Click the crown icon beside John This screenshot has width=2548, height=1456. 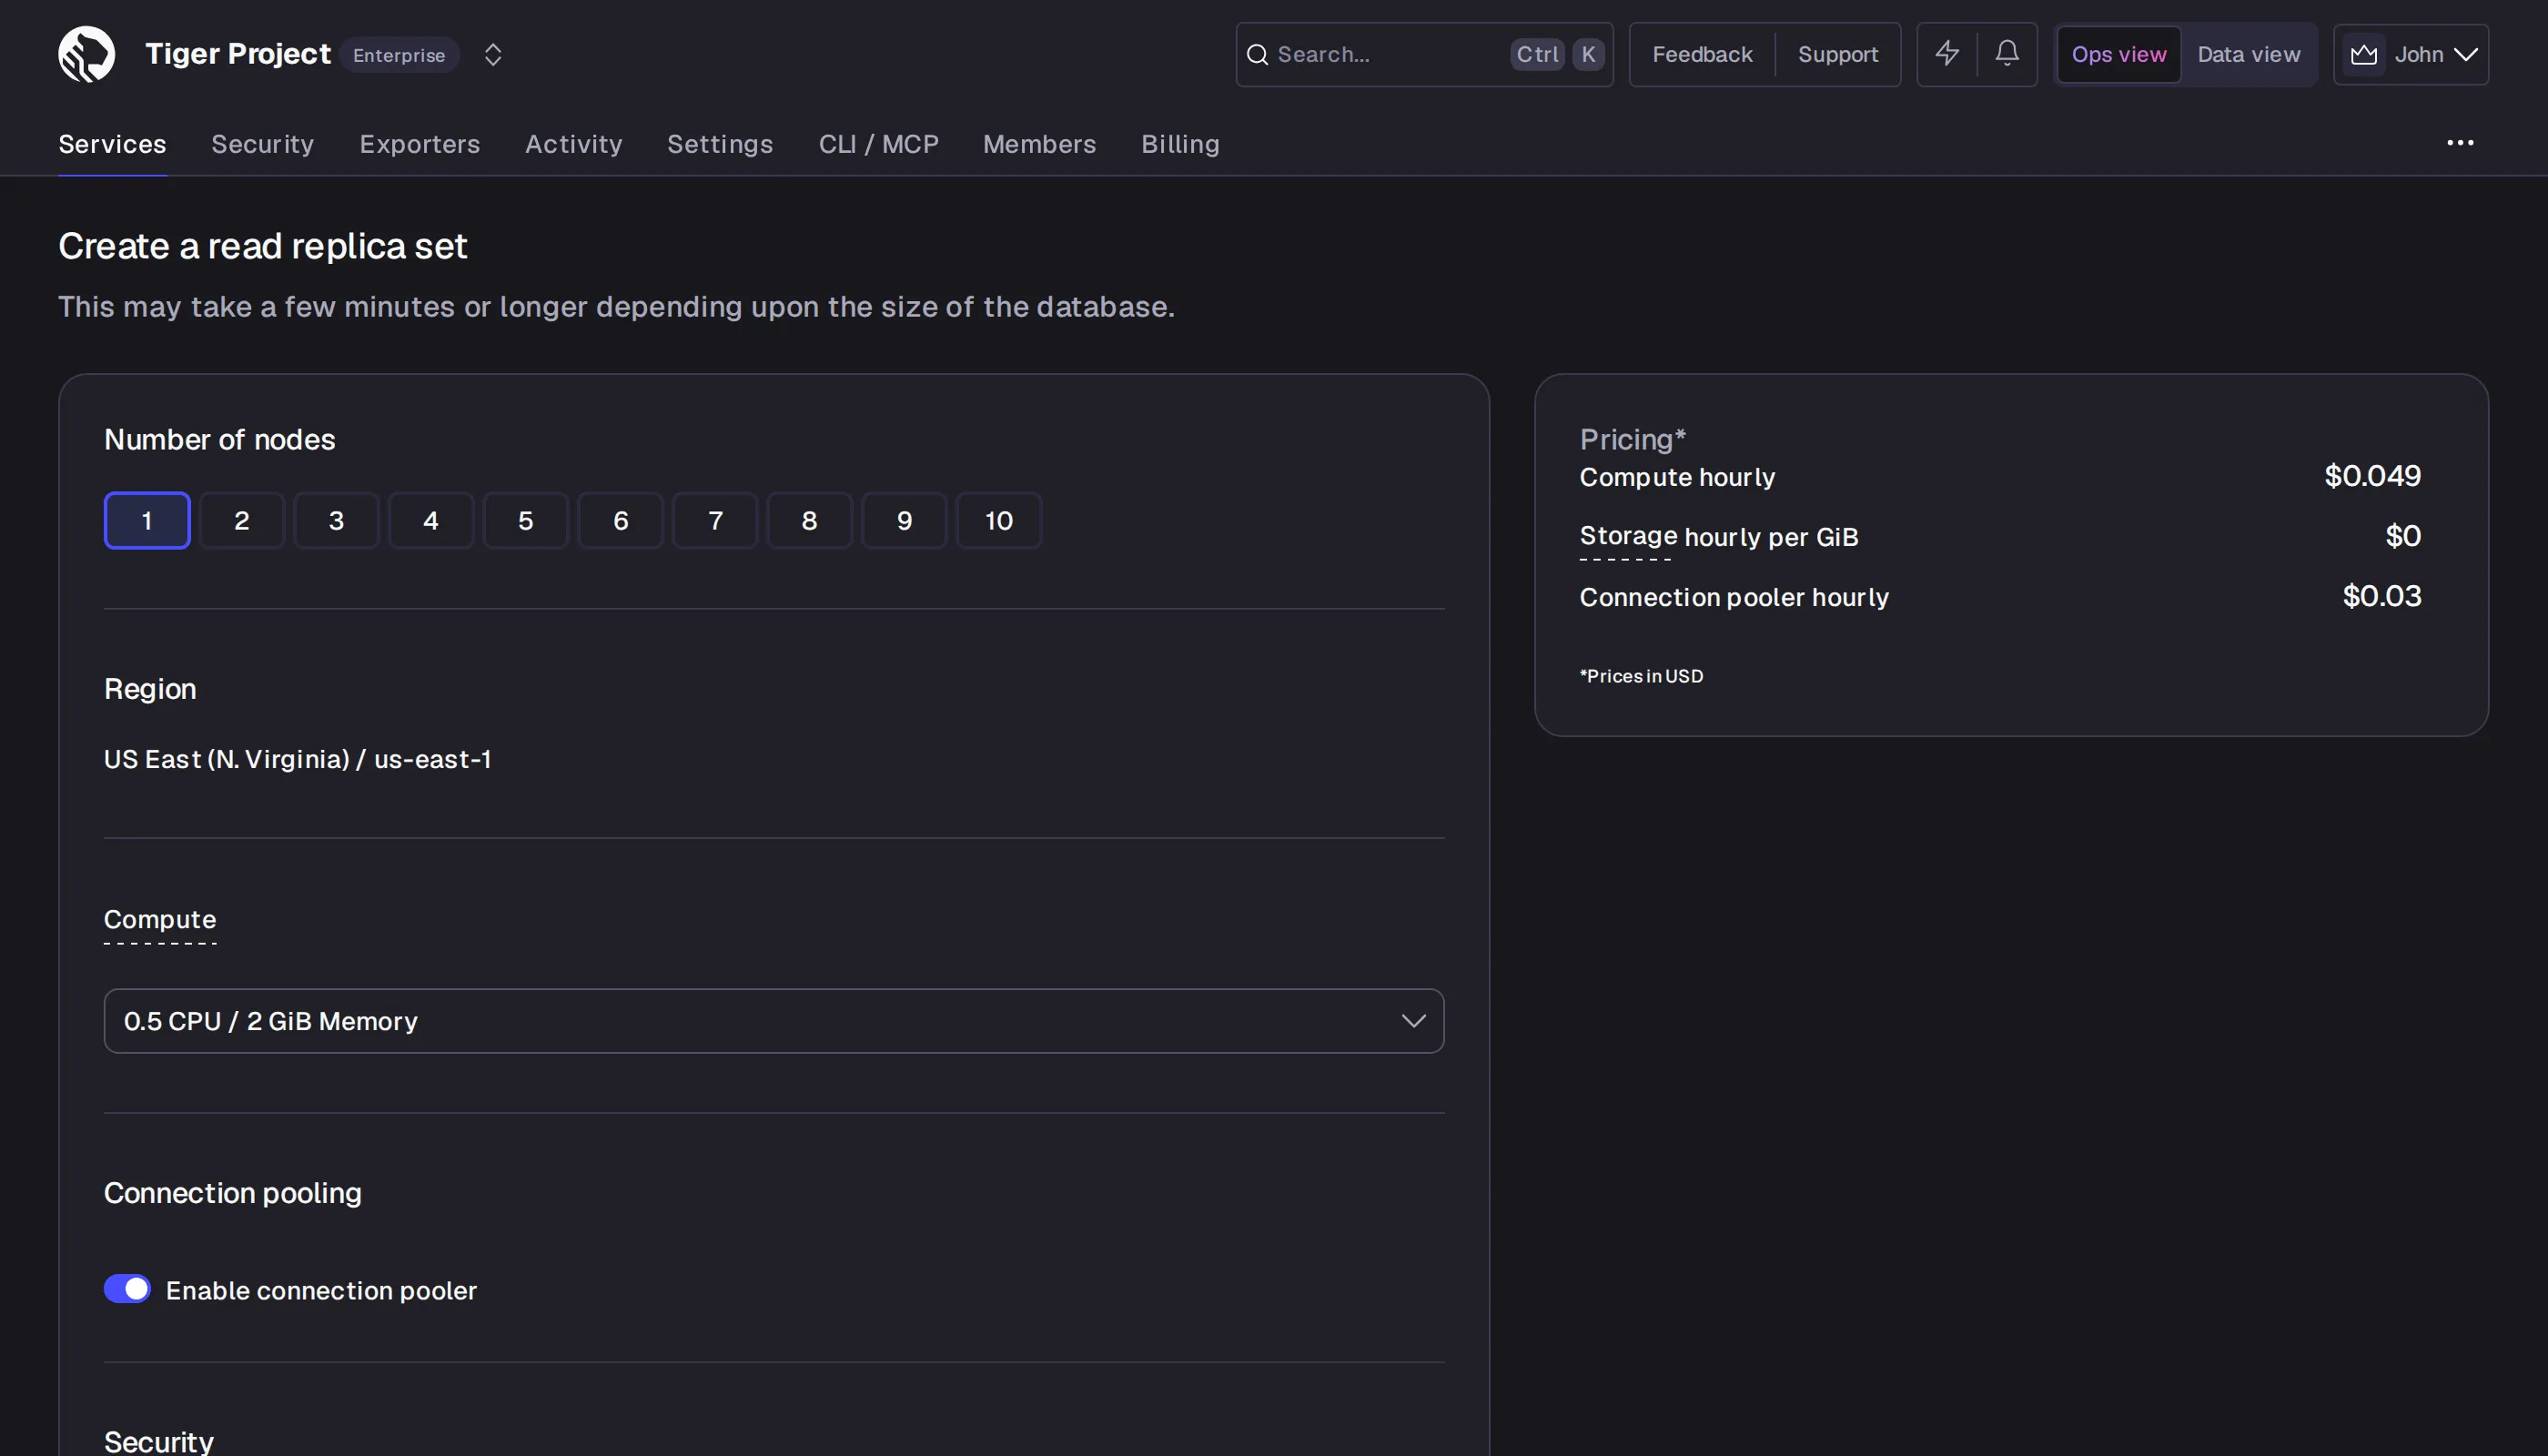(x=2363, y=54)
